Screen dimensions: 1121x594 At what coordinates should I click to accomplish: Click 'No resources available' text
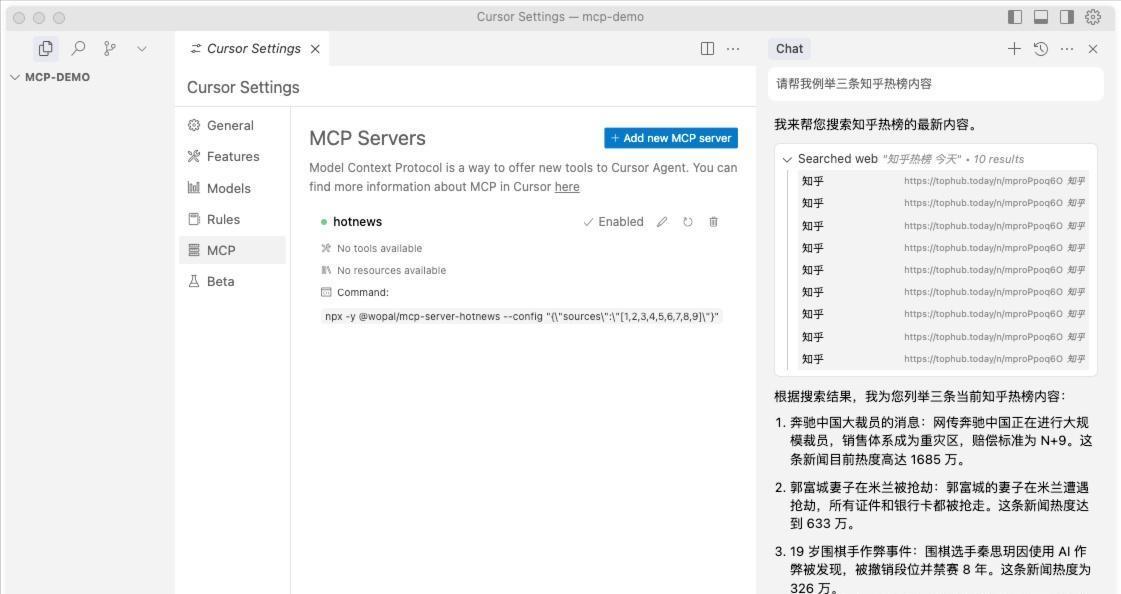pos(392,270)
